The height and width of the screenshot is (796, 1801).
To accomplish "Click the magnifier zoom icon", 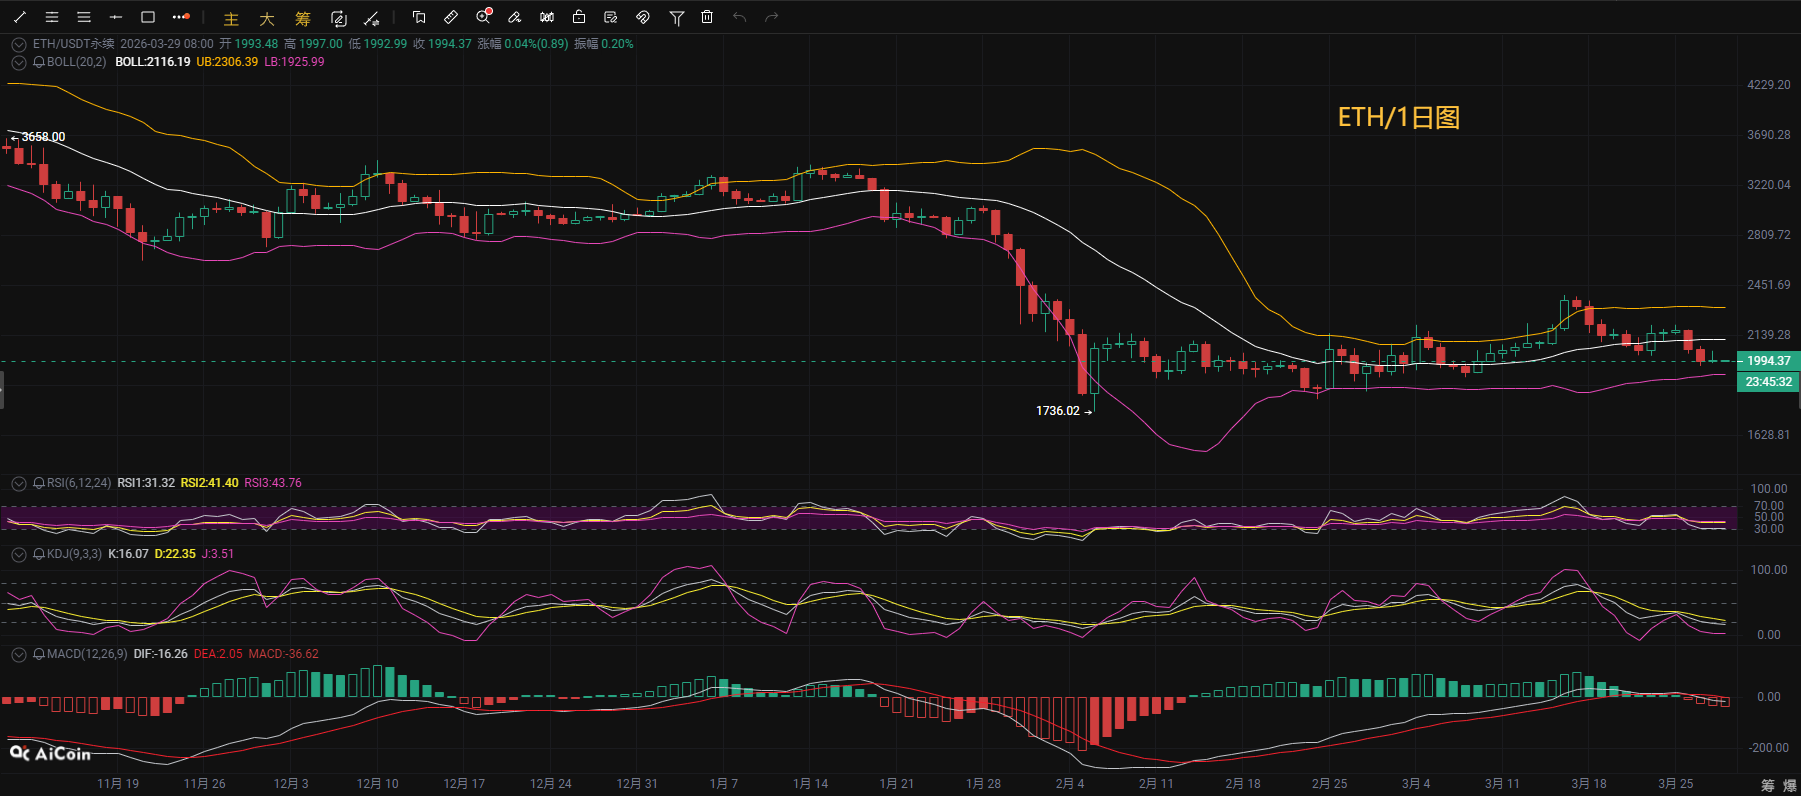I will (x=484, y=17).
